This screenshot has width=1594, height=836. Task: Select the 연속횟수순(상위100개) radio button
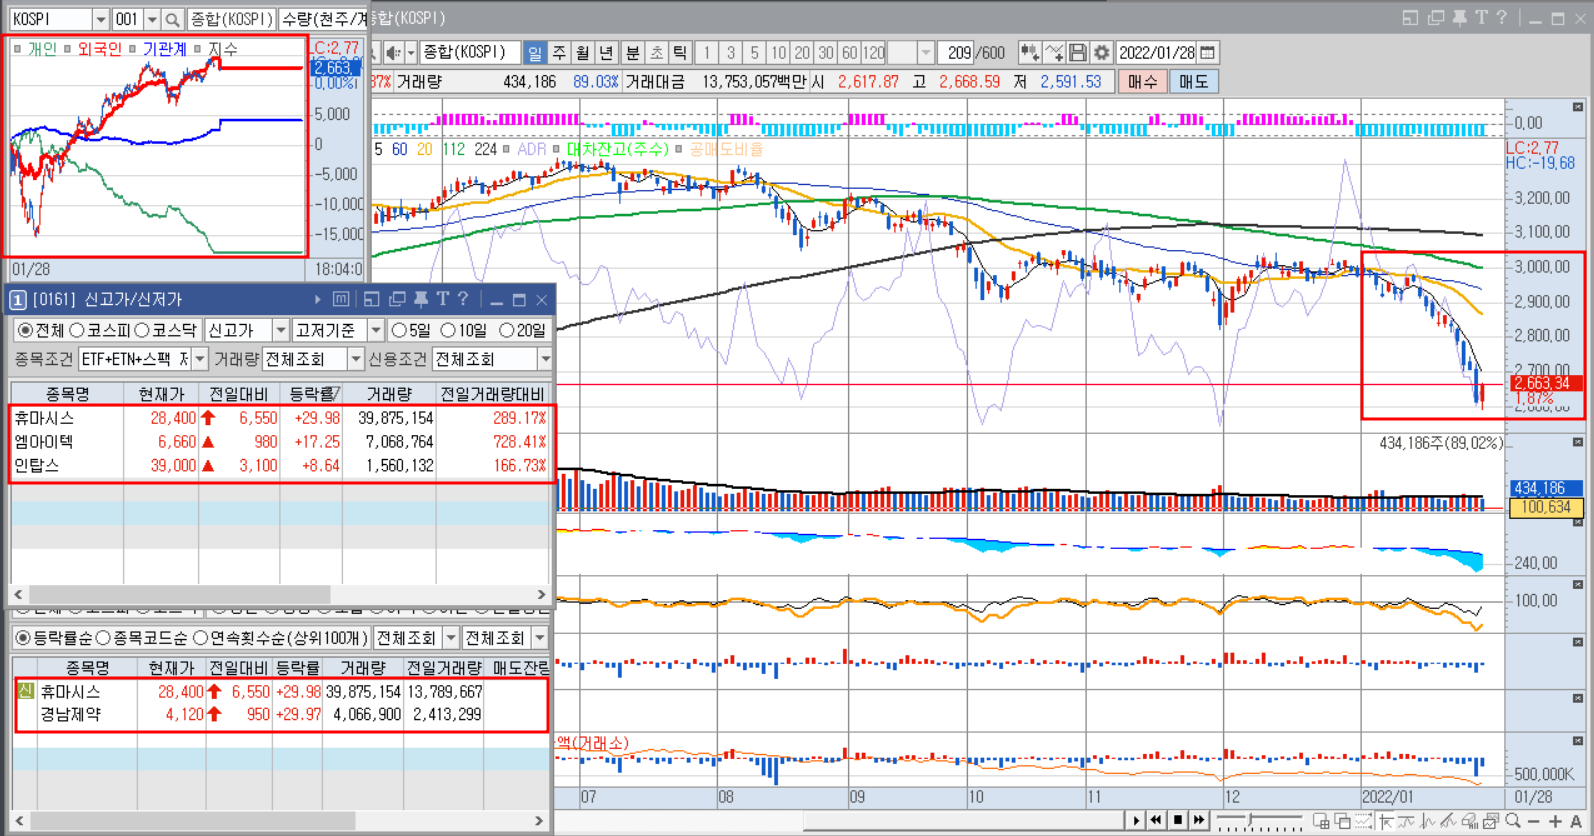click(x=200, y=637)
